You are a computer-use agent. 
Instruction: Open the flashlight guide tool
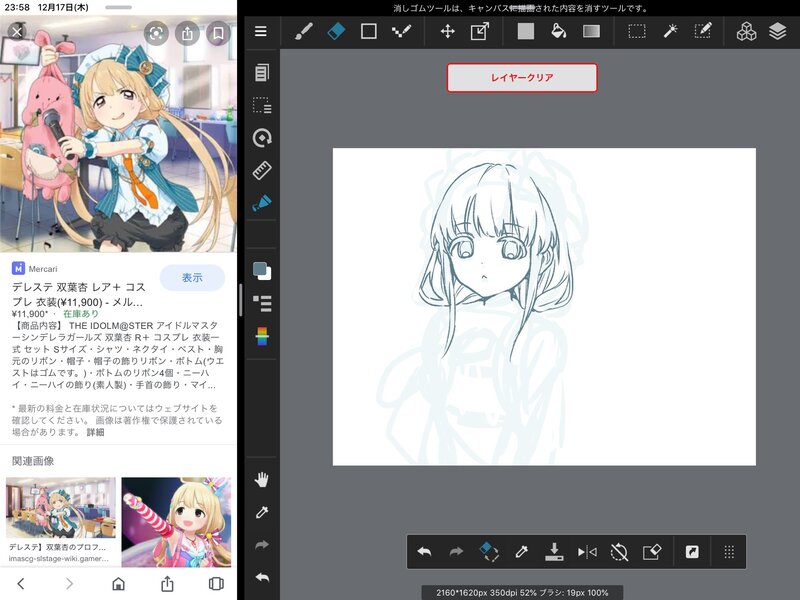pyautogui.click(x=262, y=203)
